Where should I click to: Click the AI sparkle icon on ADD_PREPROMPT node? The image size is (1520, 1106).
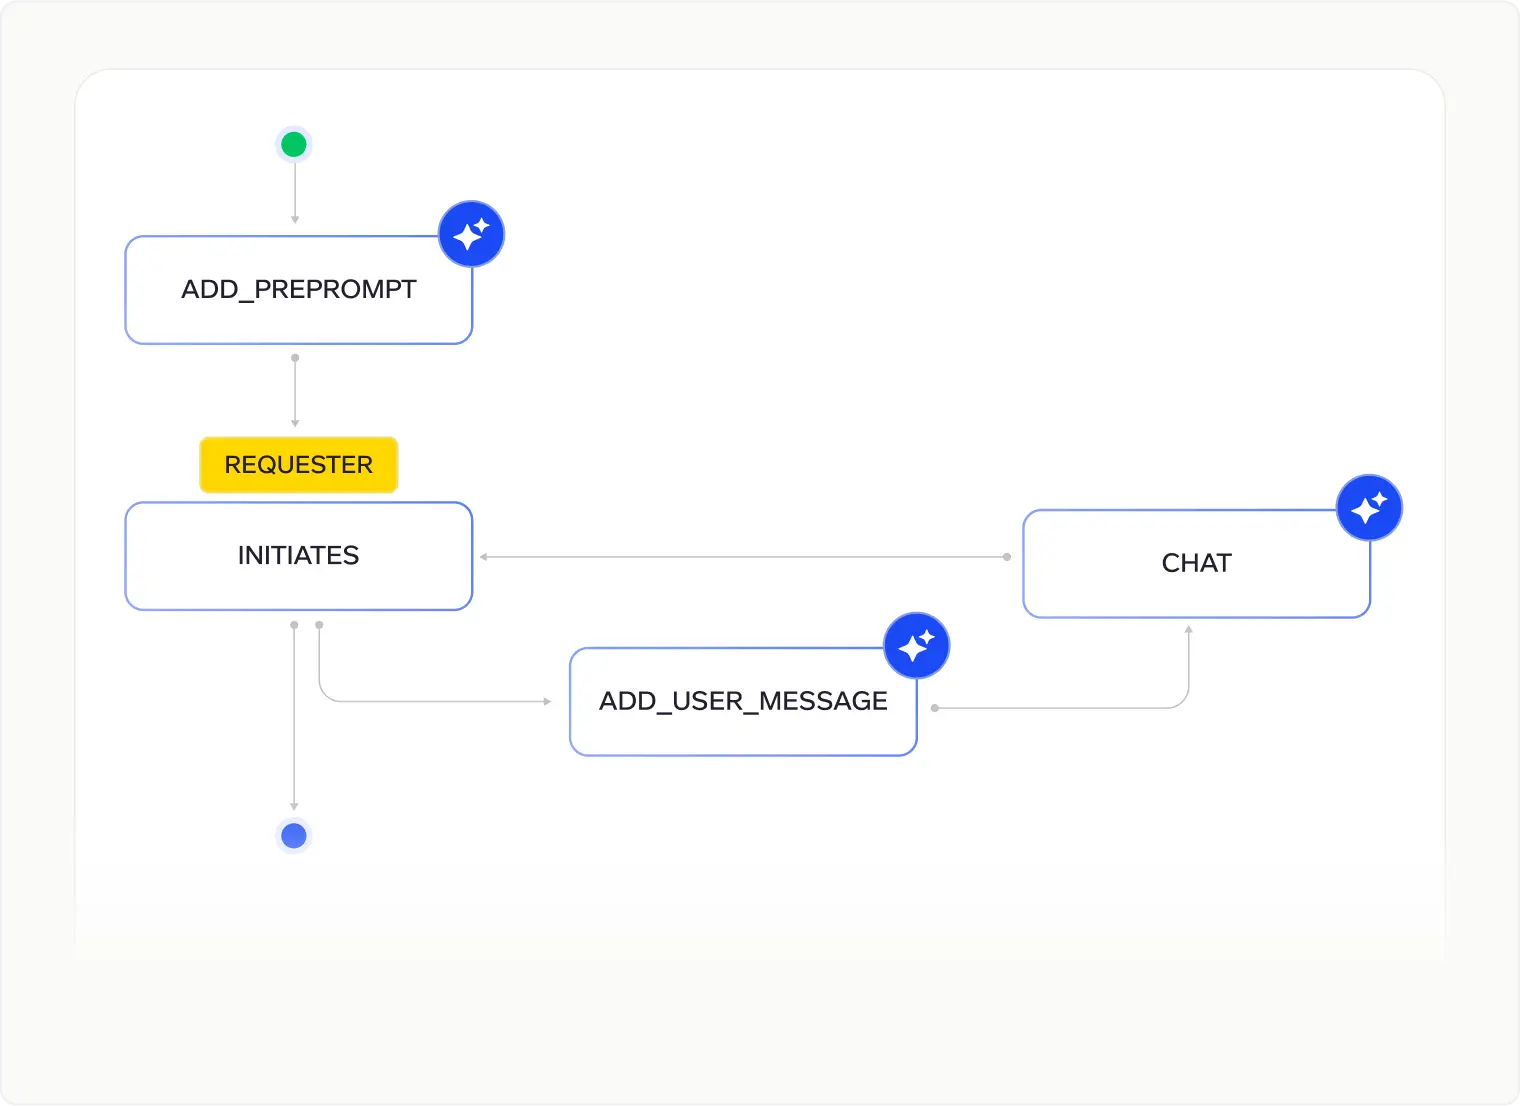point(471,234)
